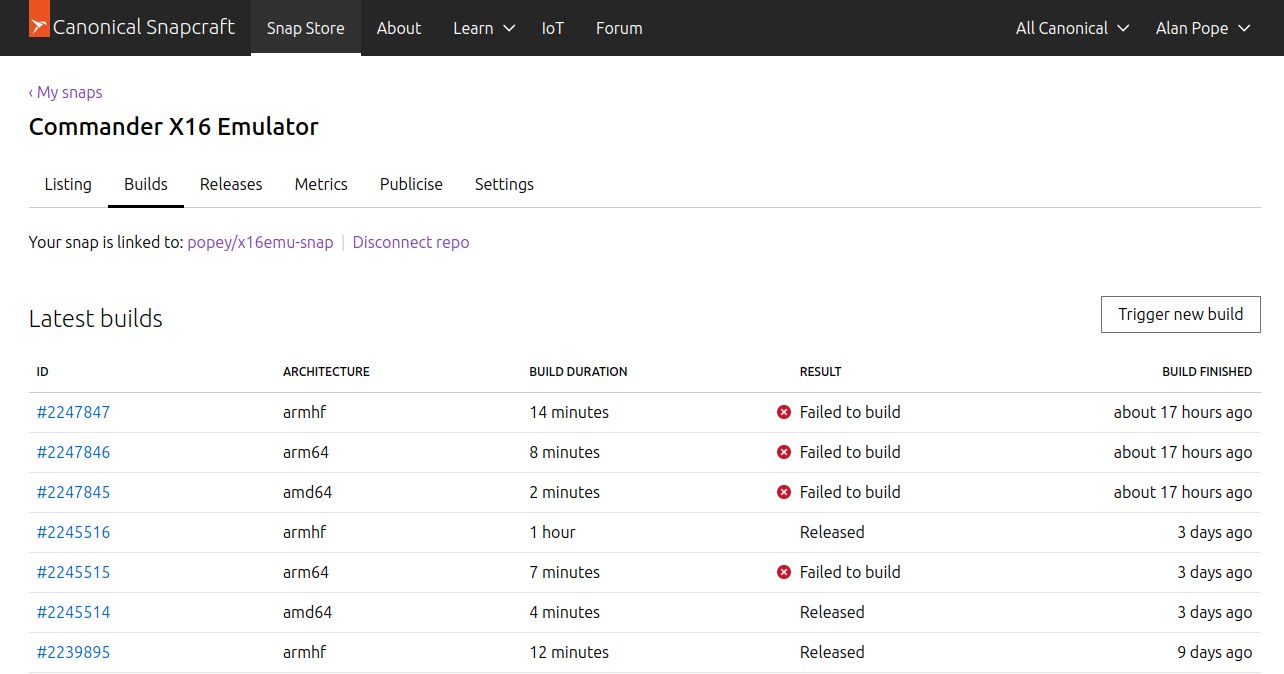Click the 9 days ago finished time
Viewport: 1284px width, 674px height.
1215,652
